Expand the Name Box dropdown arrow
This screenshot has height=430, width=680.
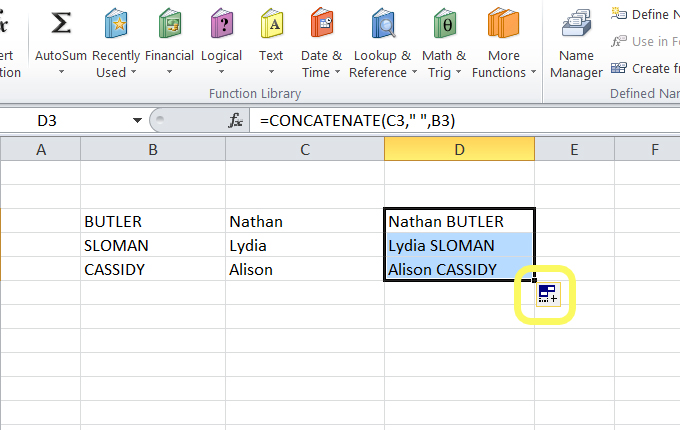point(137,121)
